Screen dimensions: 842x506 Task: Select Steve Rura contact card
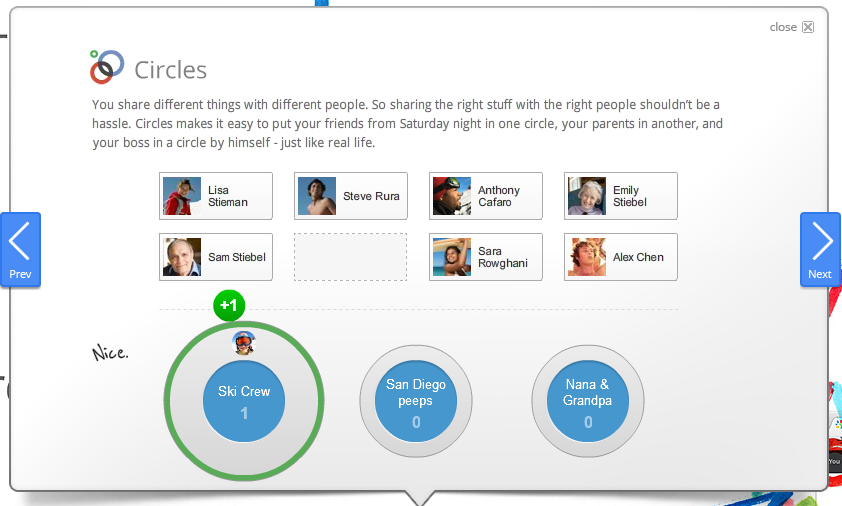[351, 196]
